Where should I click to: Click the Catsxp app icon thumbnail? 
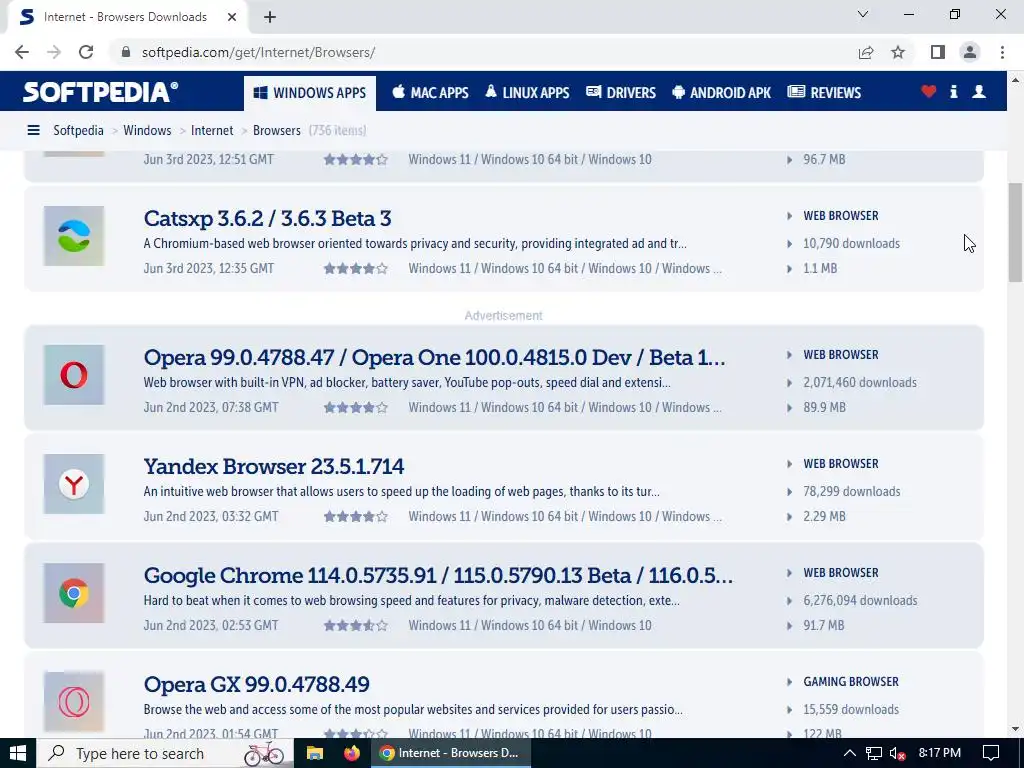(x=74, y=236)
